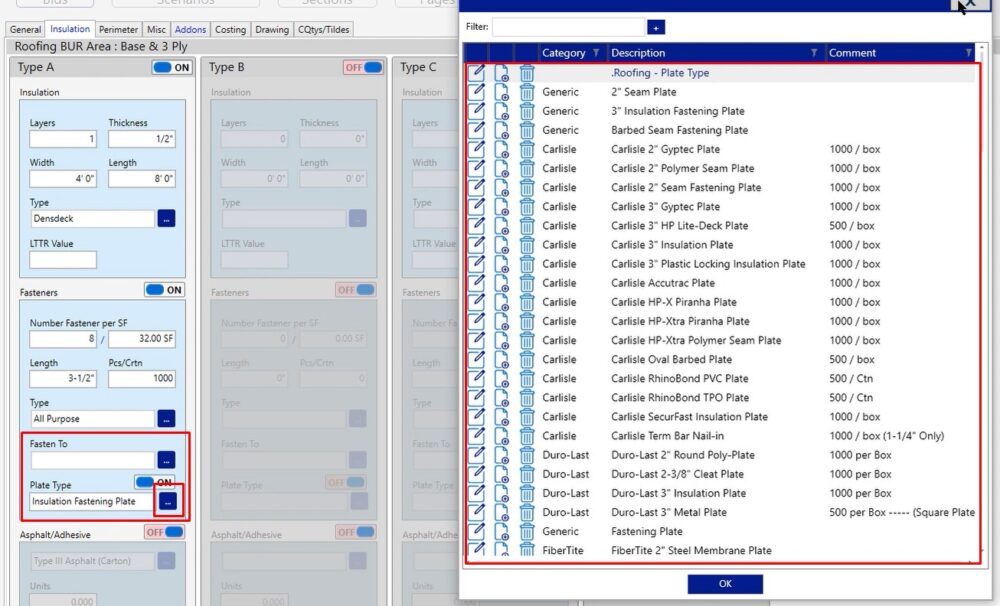
Task: Copy Carlisle Term Bar Nail-in entry
Action: 502,436
